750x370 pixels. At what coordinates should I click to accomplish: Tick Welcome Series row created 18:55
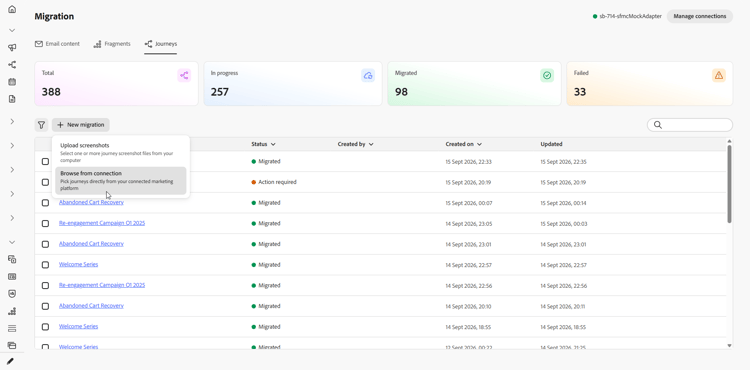click(x=45, y=327)
